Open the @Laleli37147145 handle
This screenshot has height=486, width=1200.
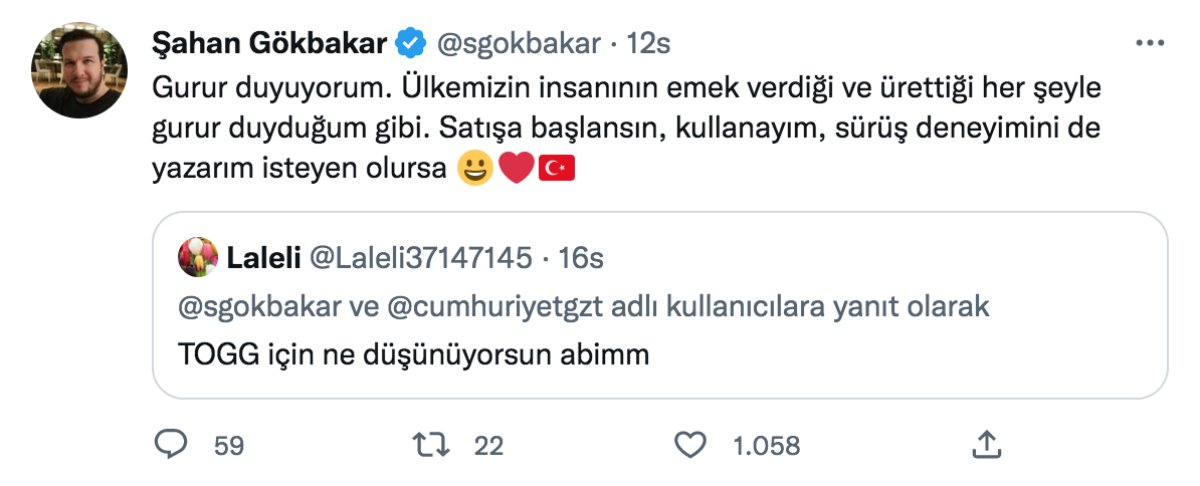coord(422,258)
